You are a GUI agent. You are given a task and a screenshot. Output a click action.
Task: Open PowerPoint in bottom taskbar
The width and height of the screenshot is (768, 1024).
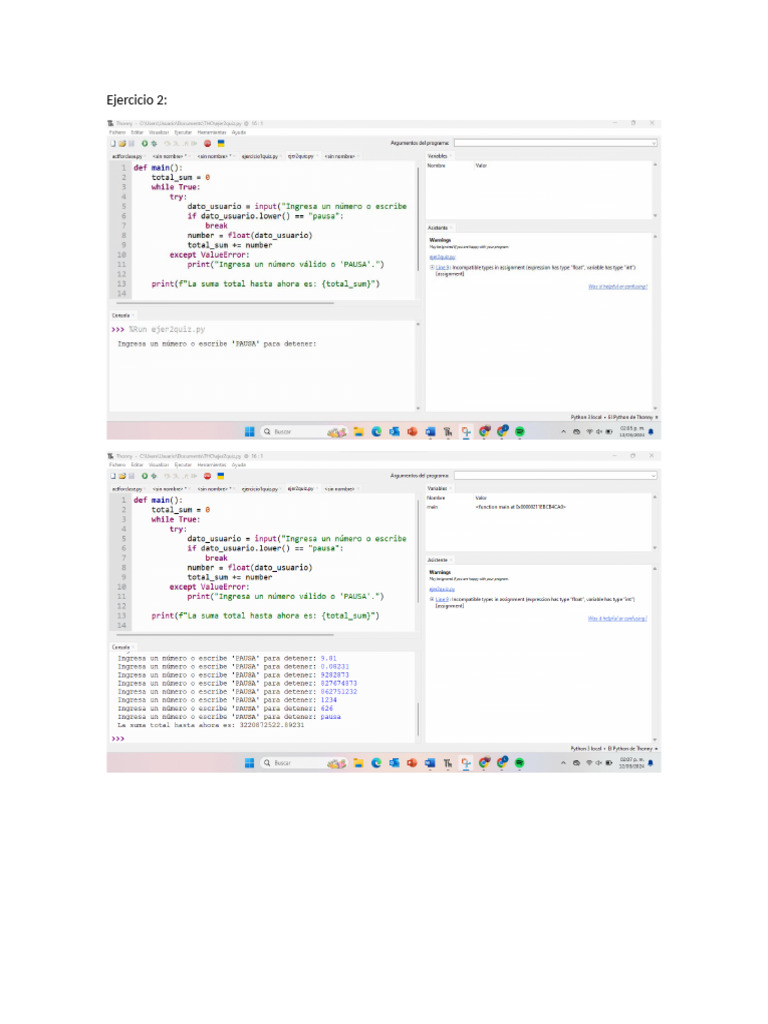(x=412, y=763)
